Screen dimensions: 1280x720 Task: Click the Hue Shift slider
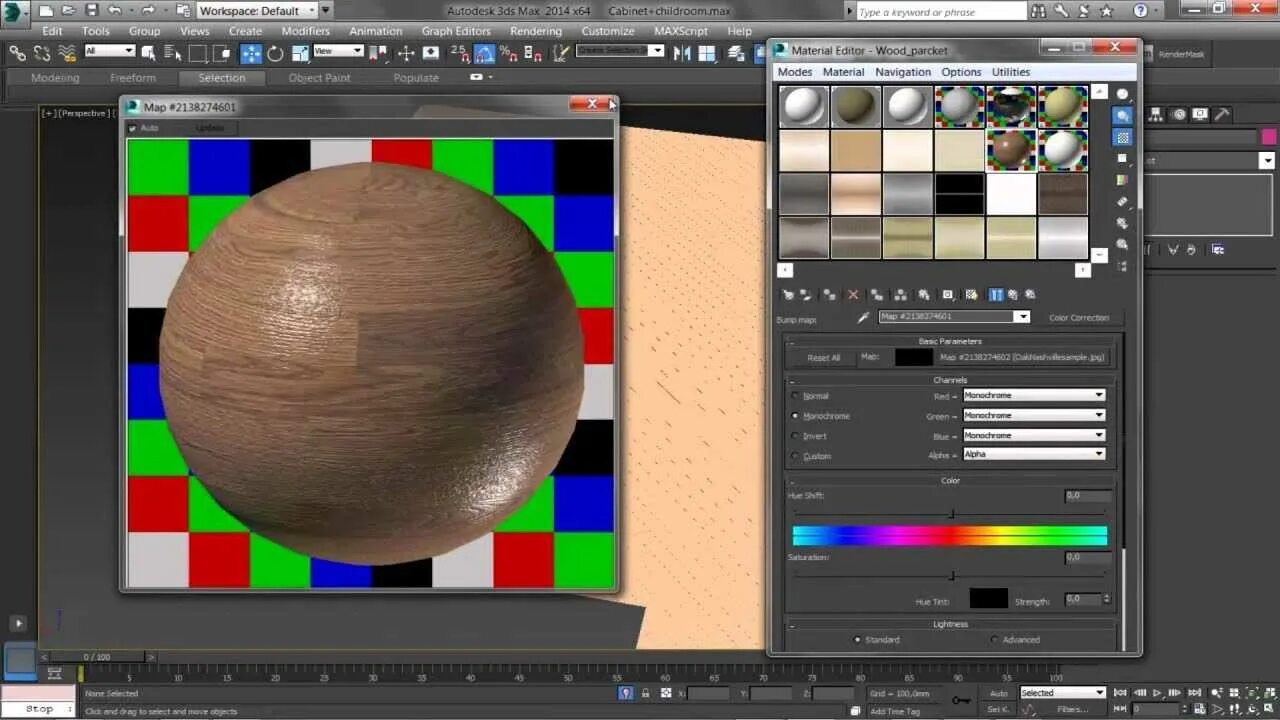[950, 514]
